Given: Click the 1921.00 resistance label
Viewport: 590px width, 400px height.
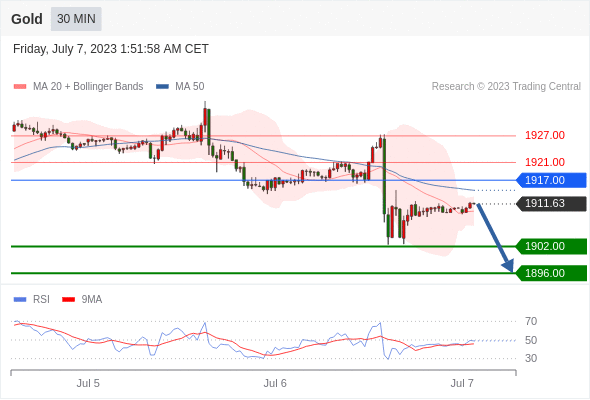Looking at the screenshot, I should coord(545,163).
